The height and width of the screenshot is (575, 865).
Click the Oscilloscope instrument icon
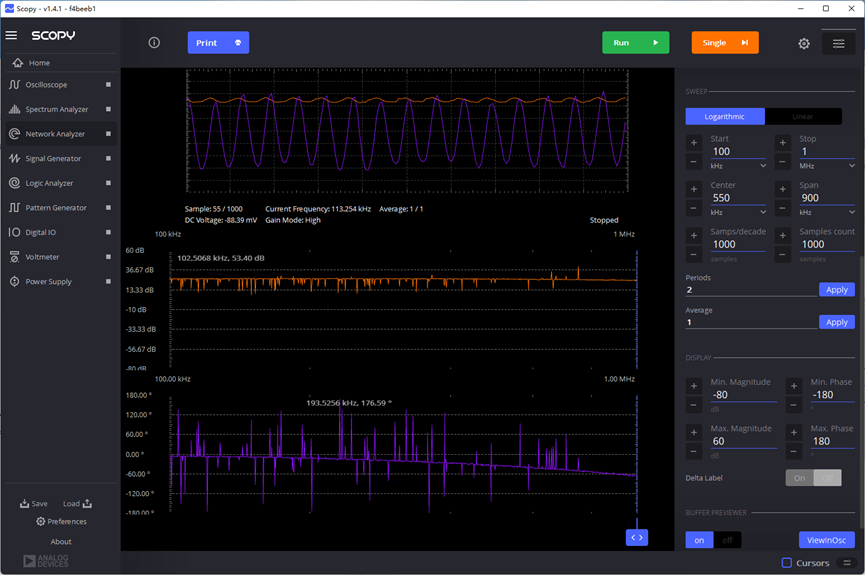tap(14, 84)
